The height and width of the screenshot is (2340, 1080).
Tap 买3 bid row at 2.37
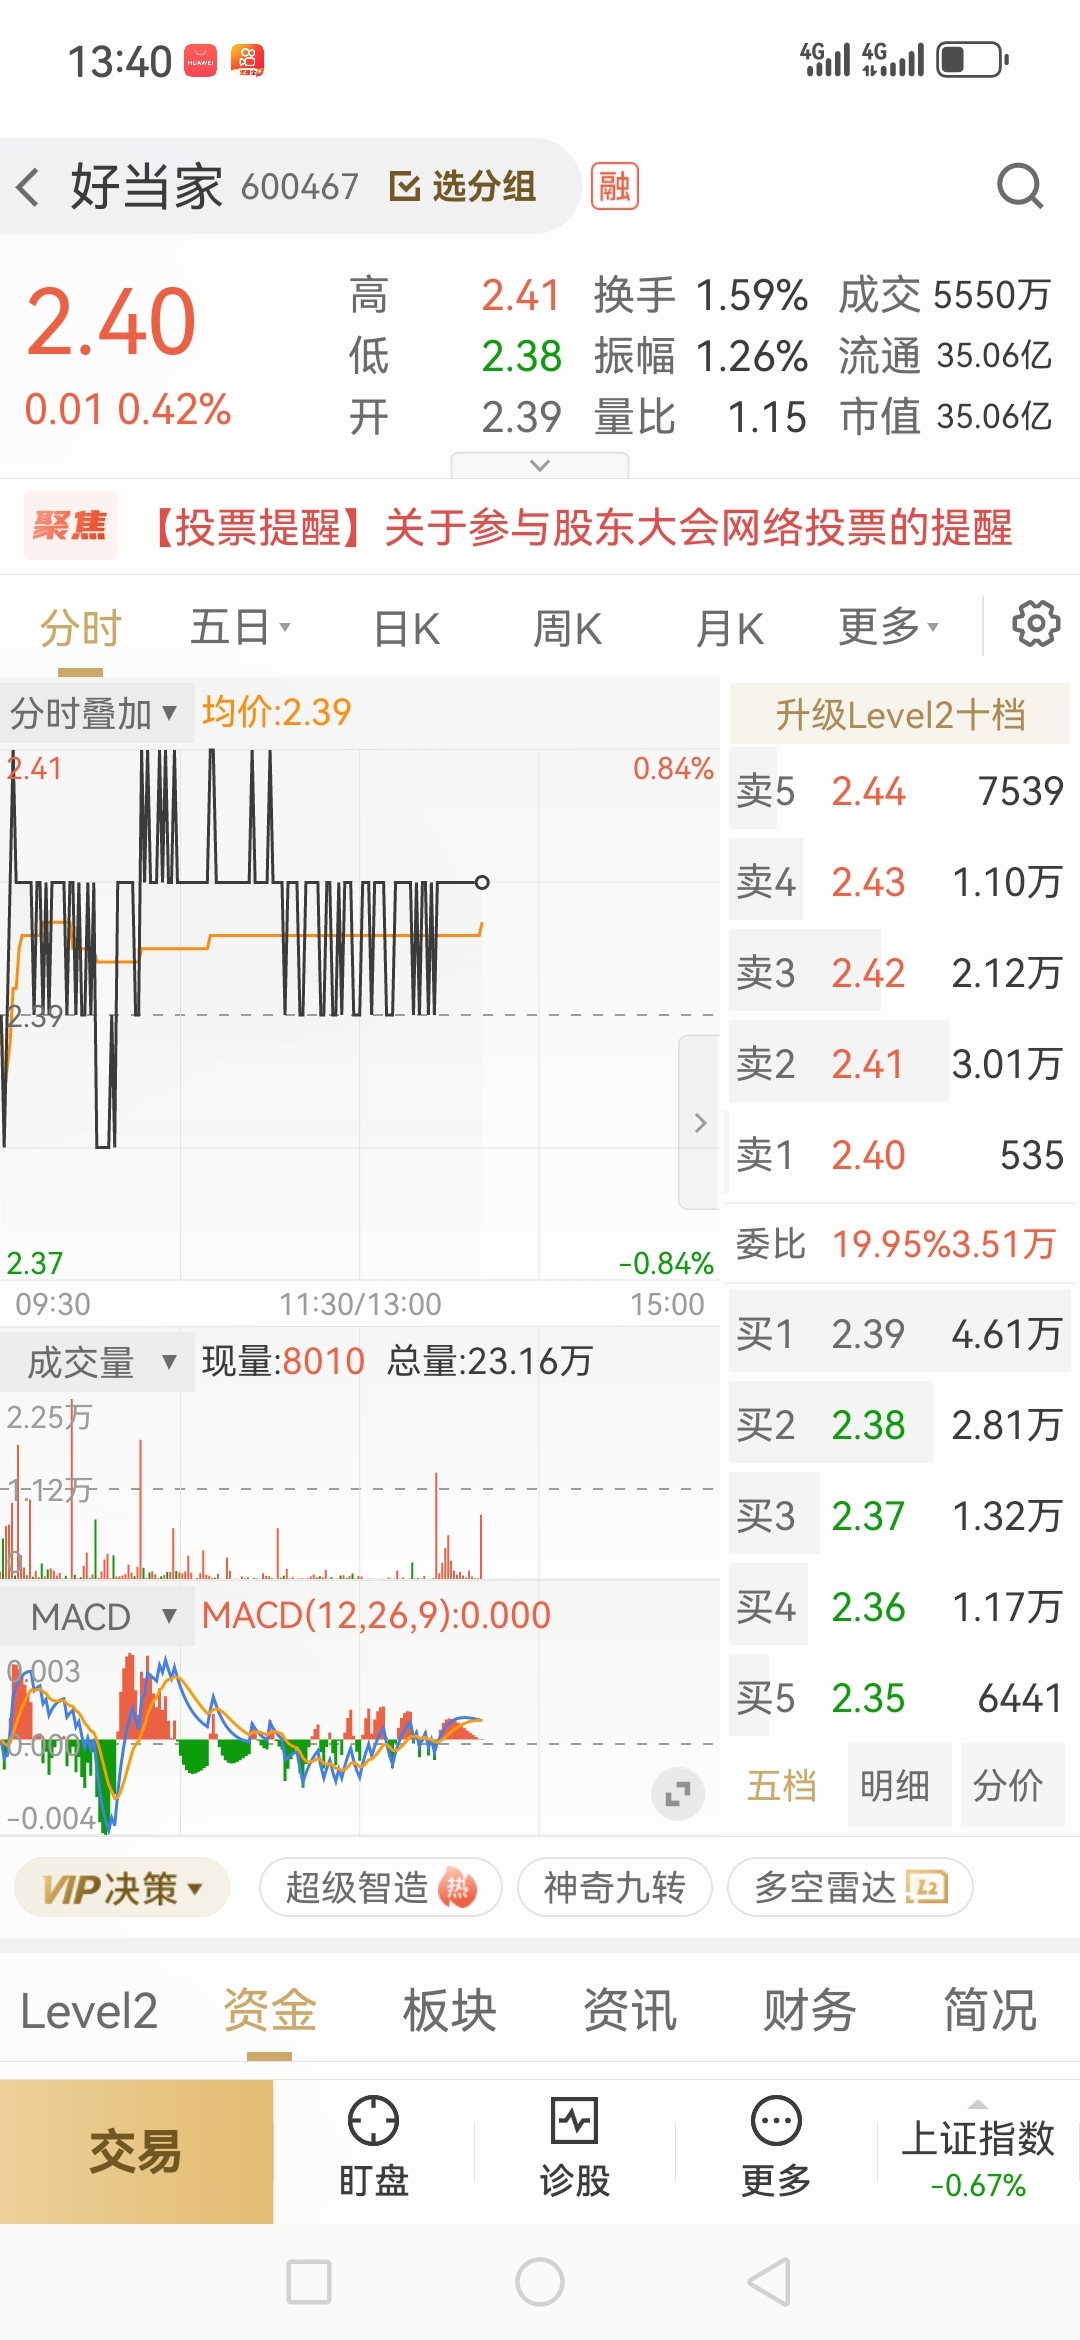pyautogui.click(x=900, y=1516)
